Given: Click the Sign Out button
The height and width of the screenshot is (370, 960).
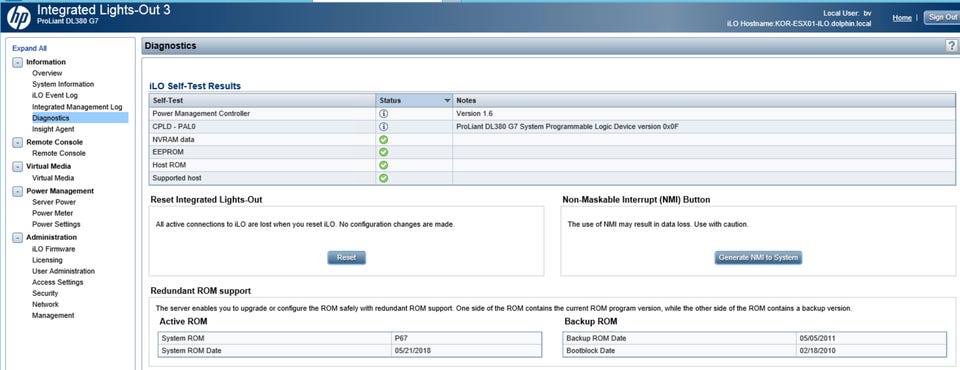Looking at the screenshot, I should point(942,17).
